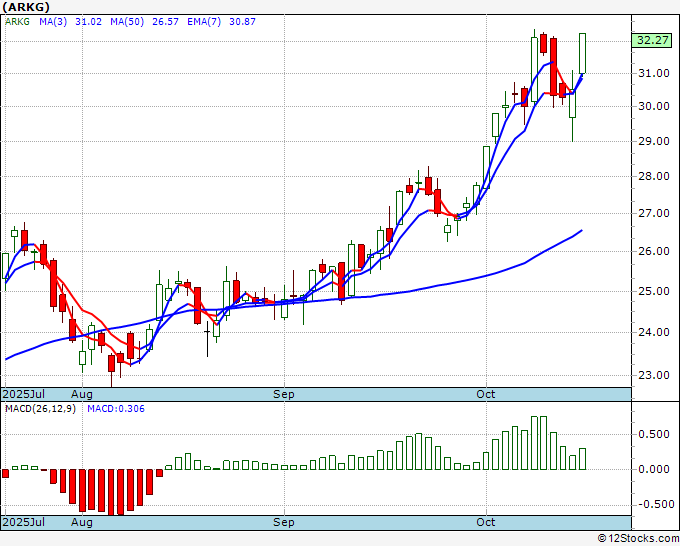Screen dimensions: 680x546
Task: Click Oct on the price chart date axis
Action: (486, 394)
